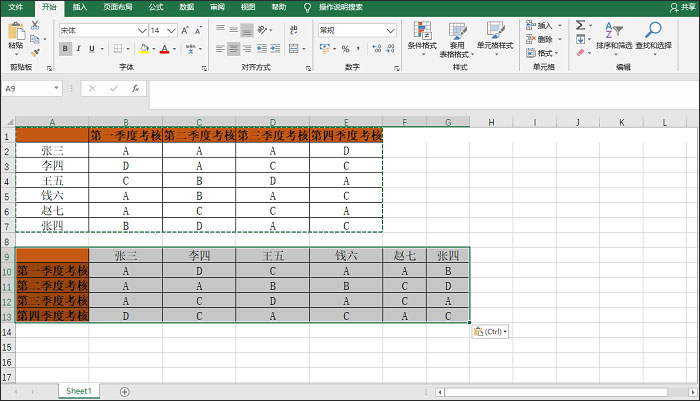Apply percent style format
Screen dimensions: 700x401
pyautogui.click(x=345, y=49)
